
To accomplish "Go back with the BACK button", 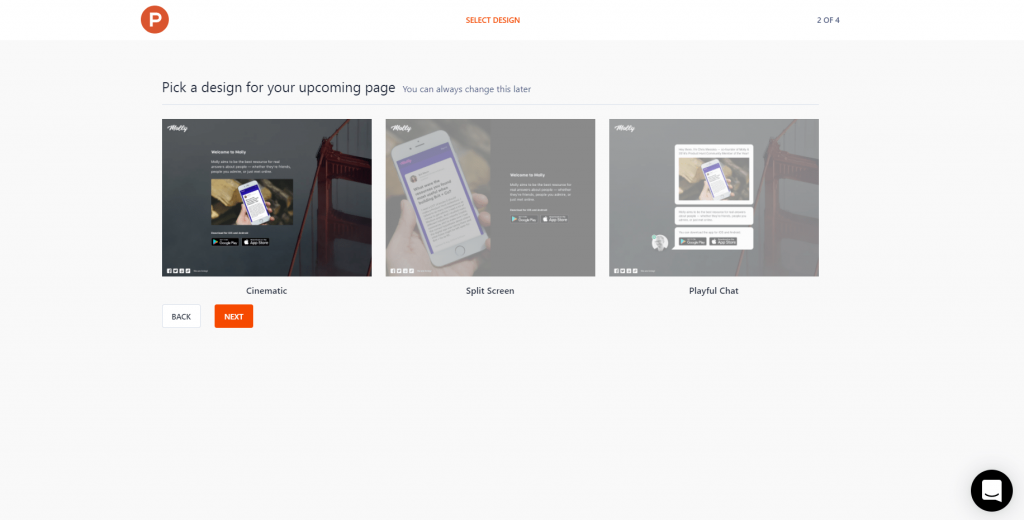I will coord(181,316).
